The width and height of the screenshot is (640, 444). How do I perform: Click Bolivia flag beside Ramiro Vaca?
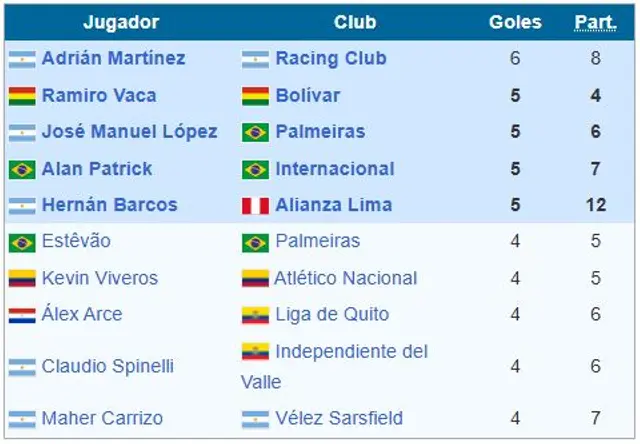22,96
